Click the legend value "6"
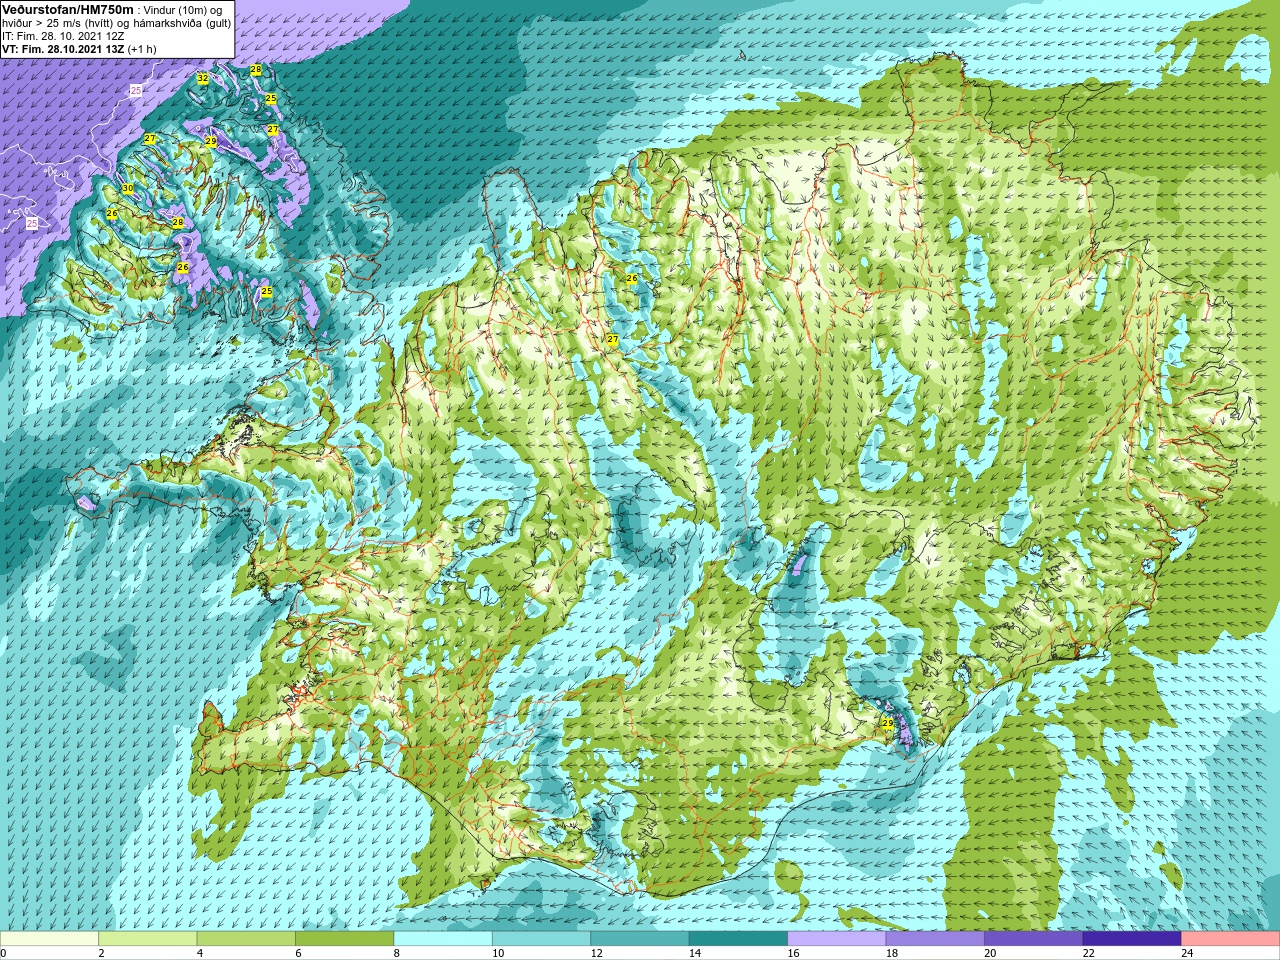The width and height of the screenshot is (1280, 960). click(x=298, y=953)
